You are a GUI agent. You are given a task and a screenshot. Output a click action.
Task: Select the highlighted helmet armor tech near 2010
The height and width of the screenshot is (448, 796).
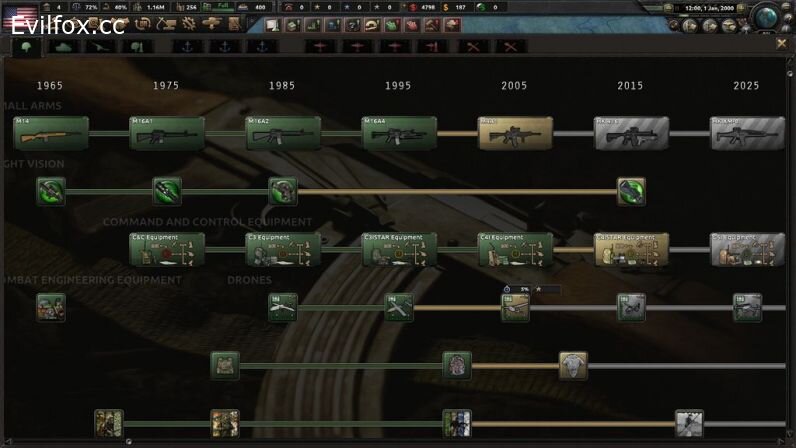pos(573,365)
